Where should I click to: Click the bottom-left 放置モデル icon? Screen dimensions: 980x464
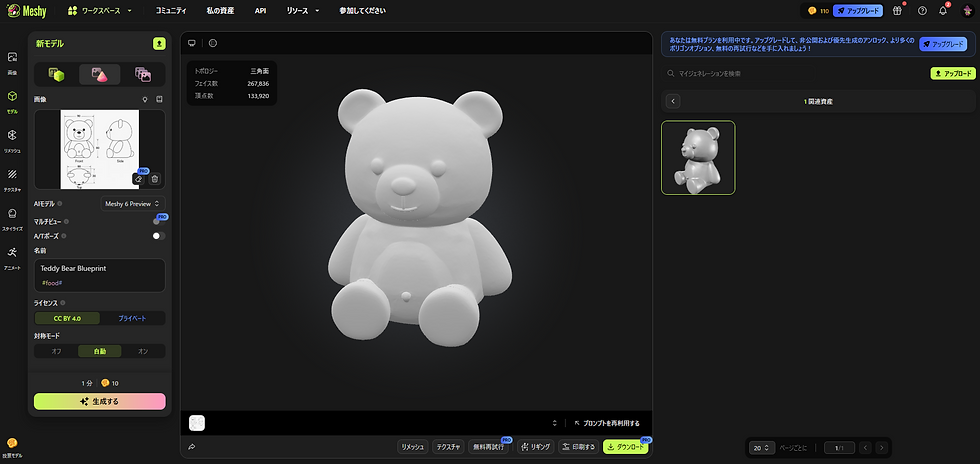[x=12, y=447]
